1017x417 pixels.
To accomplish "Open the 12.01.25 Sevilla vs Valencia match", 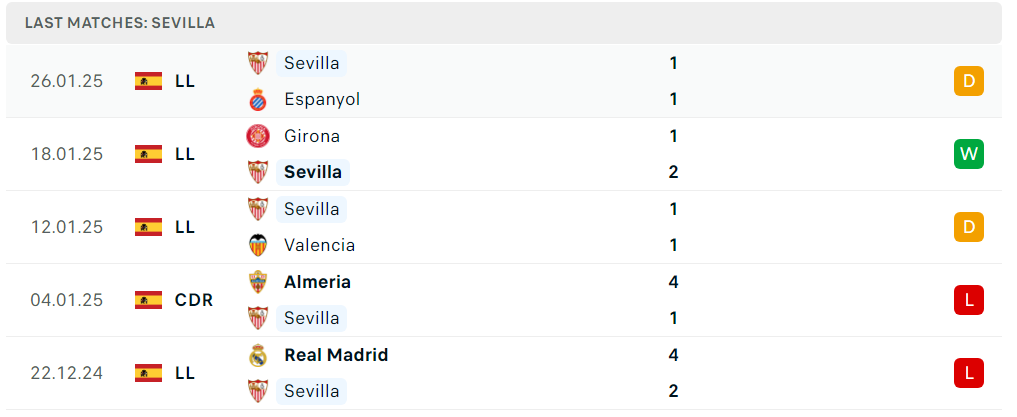I will 504,227.
